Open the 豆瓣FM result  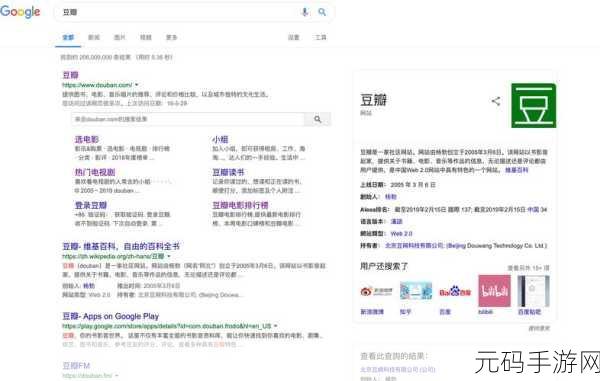[x=76, y=366]
